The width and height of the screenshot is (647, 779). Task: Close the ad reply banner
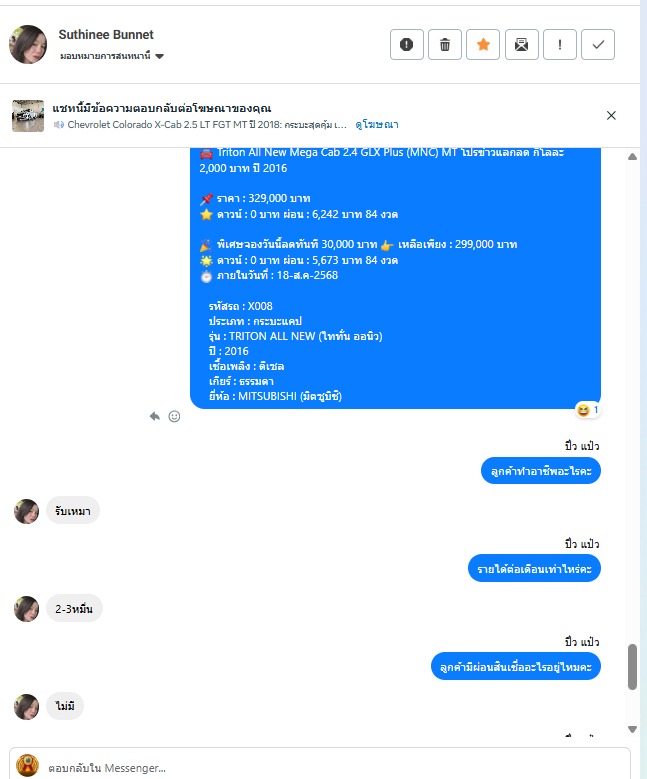click(611, 115)
